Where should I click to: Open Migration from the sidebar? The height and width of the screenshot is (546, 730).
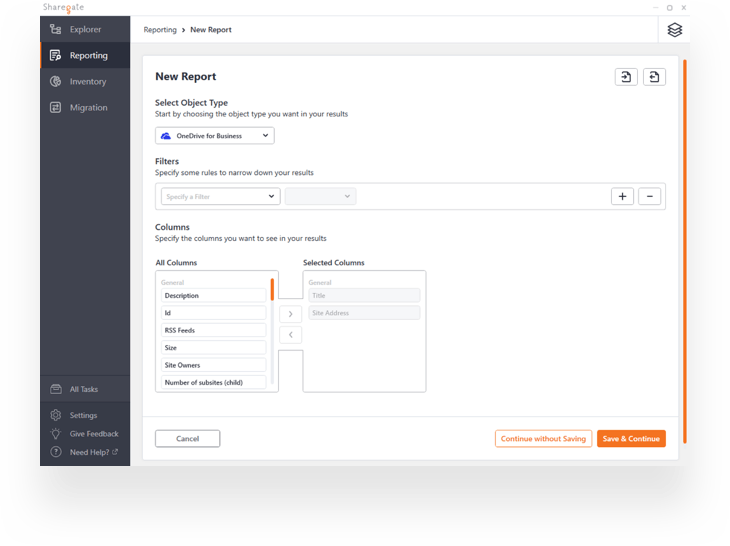[85, 108]
